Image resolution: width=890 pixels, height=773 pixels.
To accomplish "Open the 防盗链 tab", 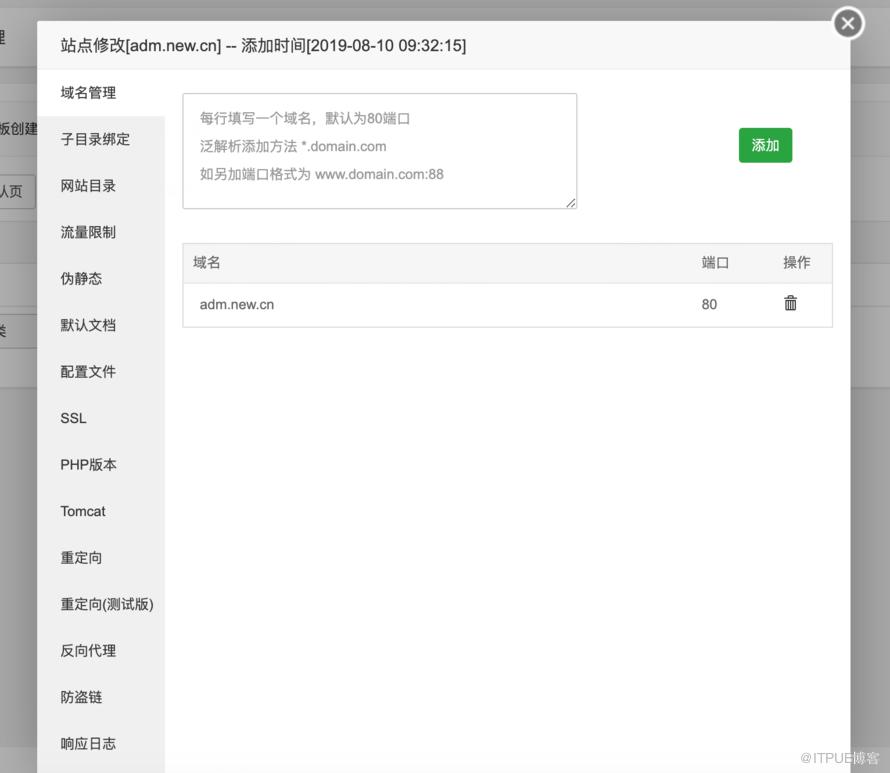I will click(100, 698).
